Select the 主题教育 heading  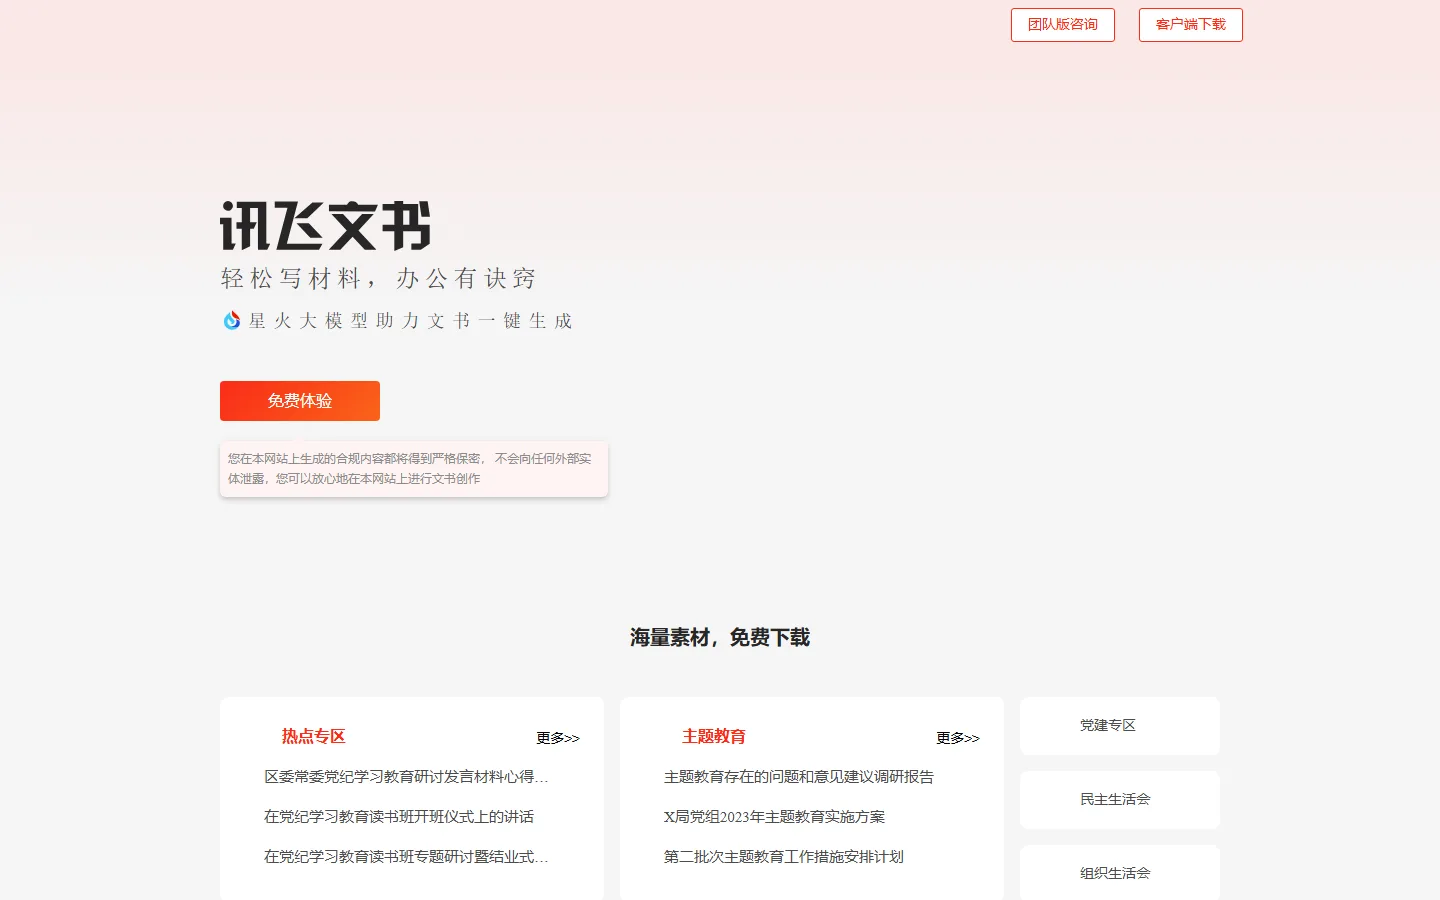[714, 737]
